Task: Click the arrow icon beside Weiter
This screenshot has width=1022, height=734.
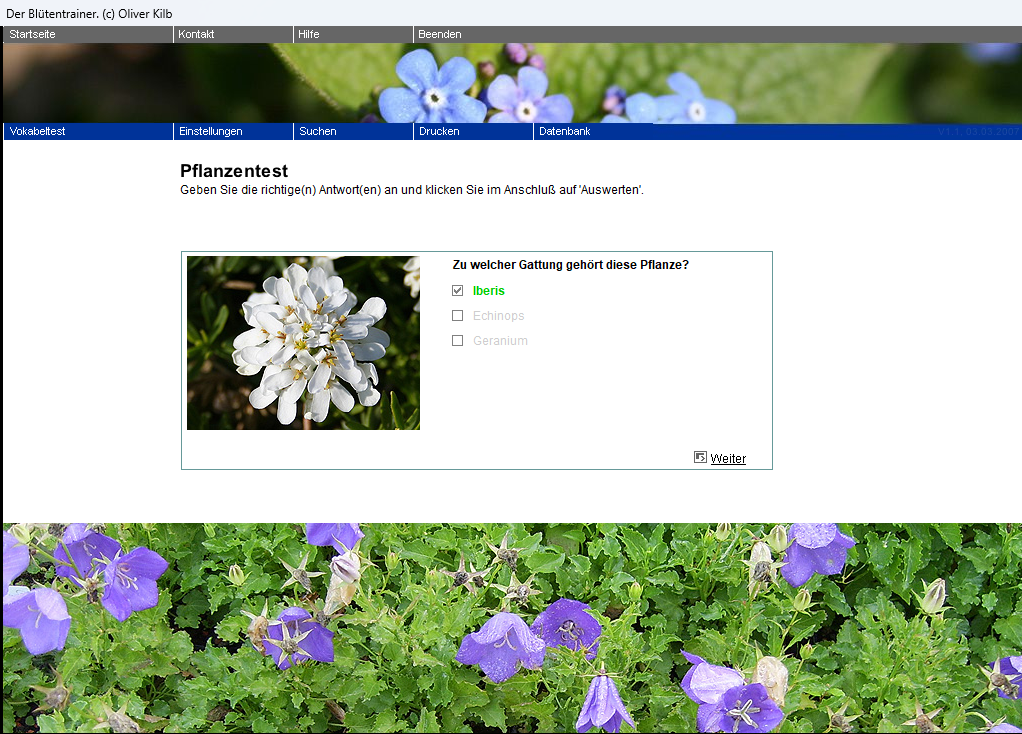Action: 700,457
